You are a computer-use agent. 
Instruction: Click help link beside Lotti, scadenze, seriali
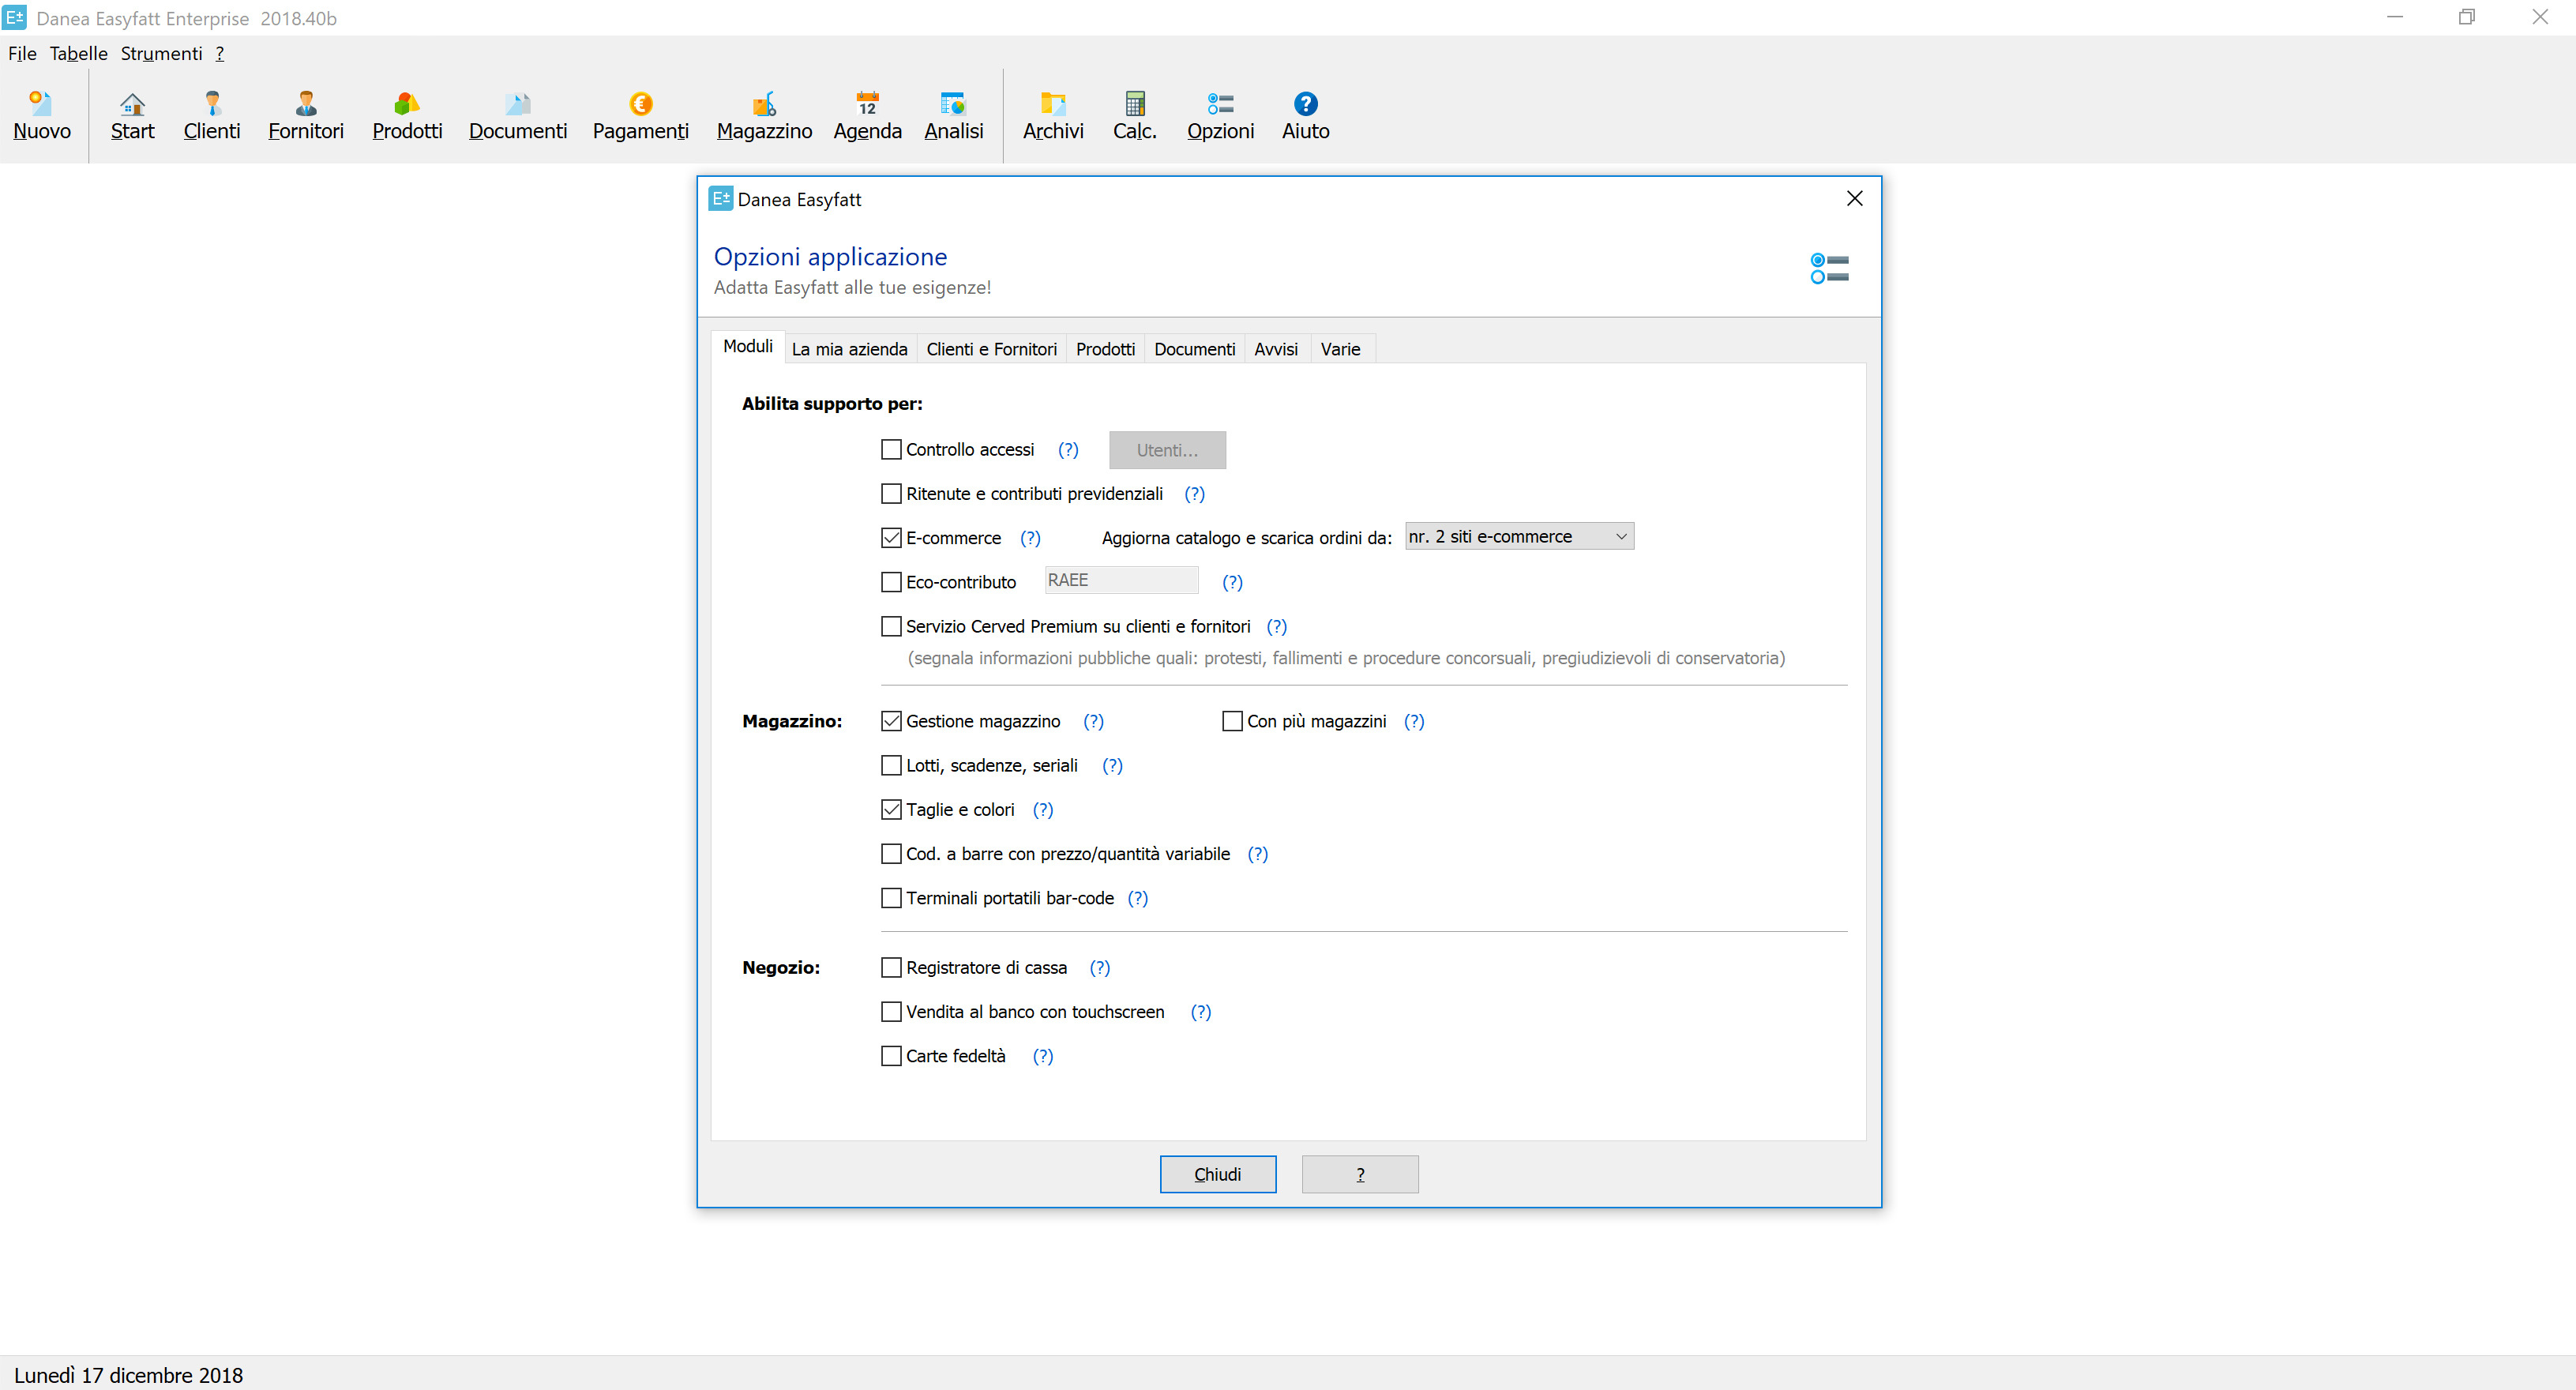click(x=1112, y=766)
